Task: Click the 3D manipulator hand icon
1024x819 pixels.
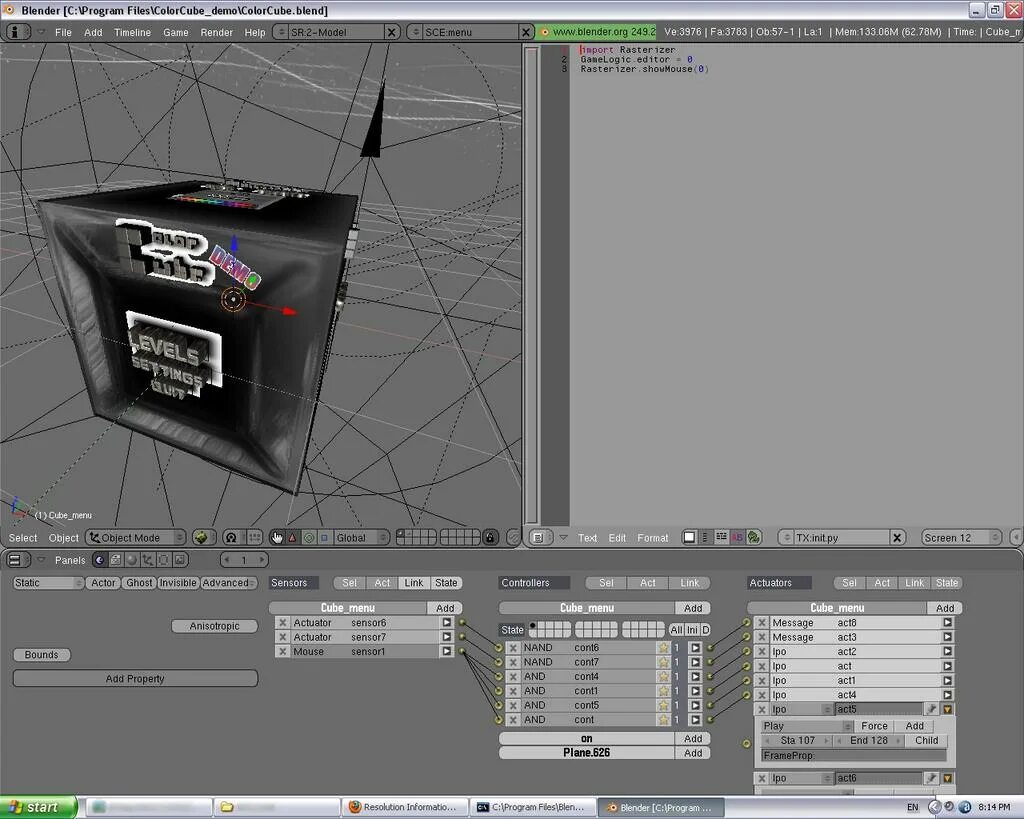Action: [277, 538]
